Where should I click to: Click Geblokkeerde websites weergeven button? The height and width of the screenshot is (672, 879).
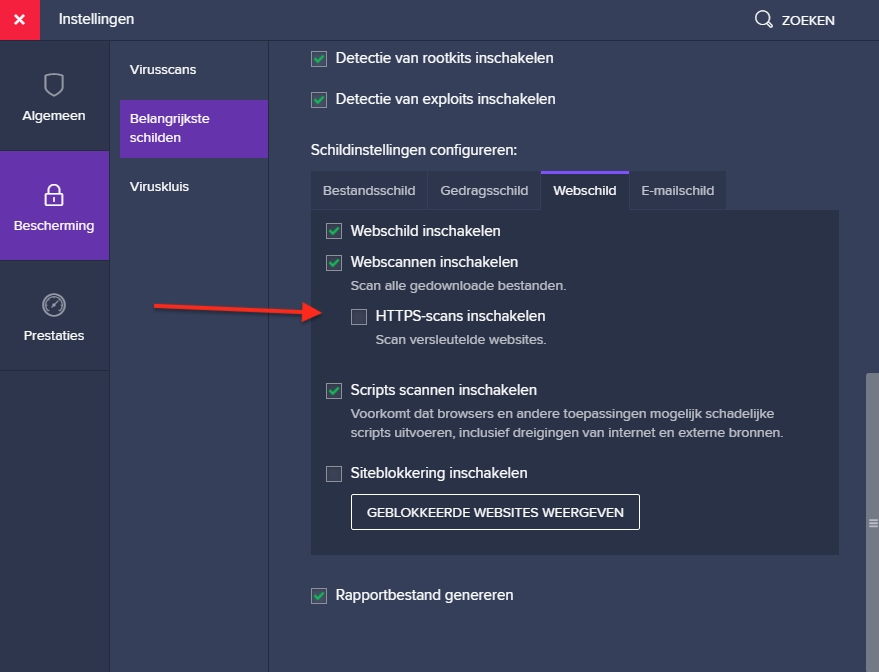tap(495, 512)
